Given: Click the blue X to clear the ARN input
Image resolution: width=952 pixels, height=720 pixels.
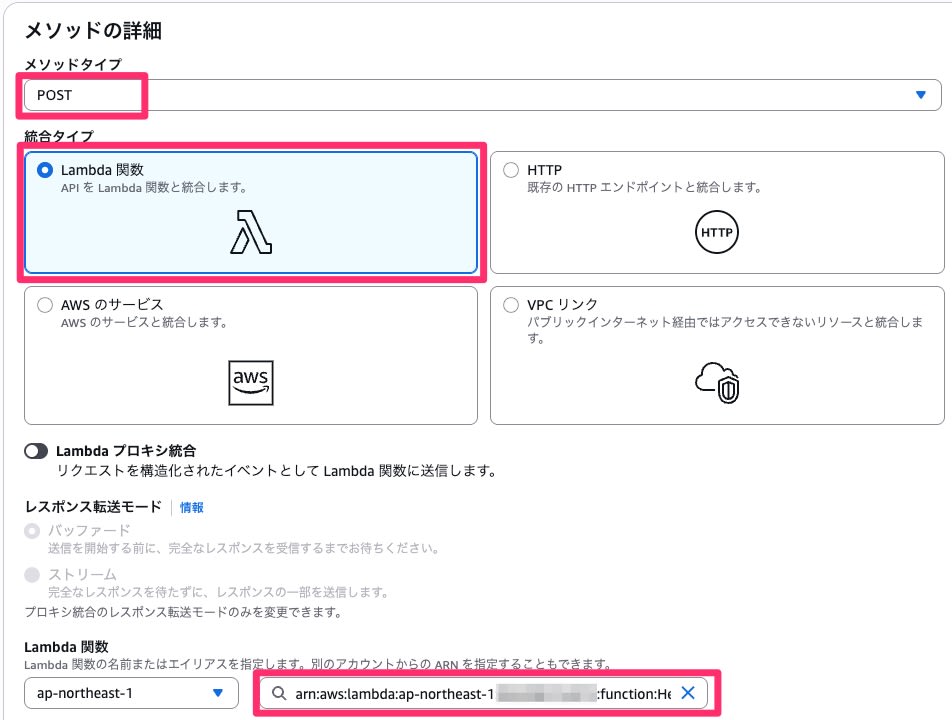Looking at the screenshot, I should tap(688, 692).
